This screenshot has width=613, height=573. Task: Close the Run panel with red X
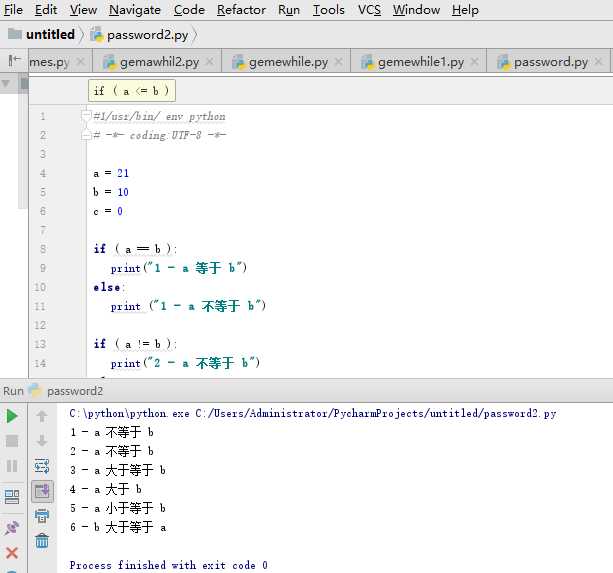12,553
